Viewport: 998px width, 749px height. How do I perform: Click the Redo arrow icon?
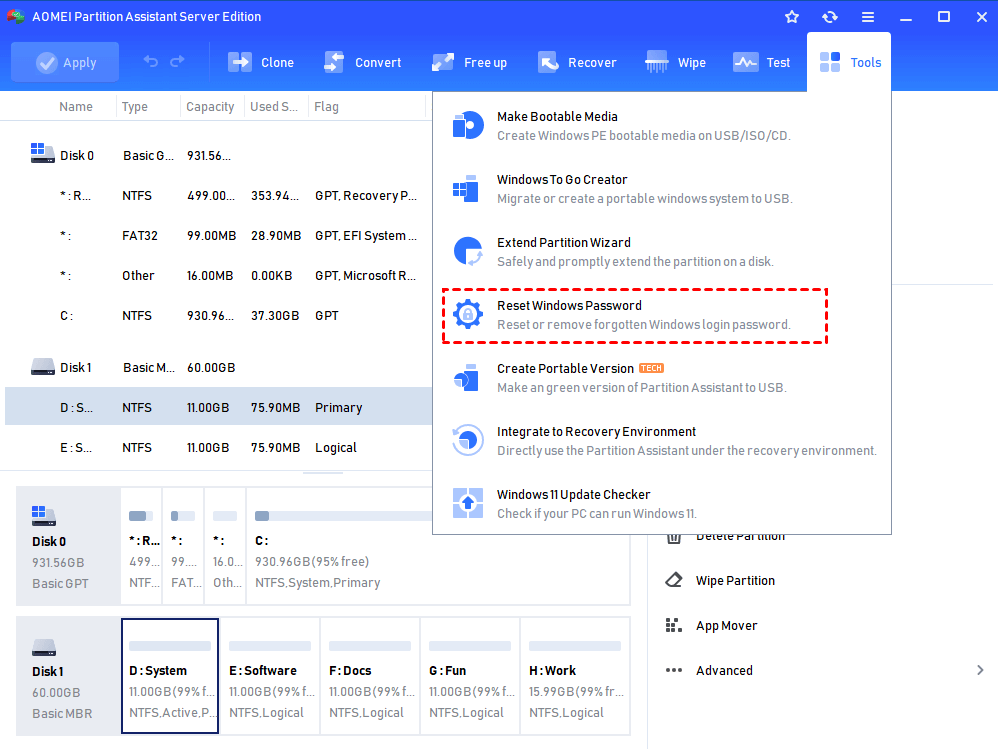(178, 62)
